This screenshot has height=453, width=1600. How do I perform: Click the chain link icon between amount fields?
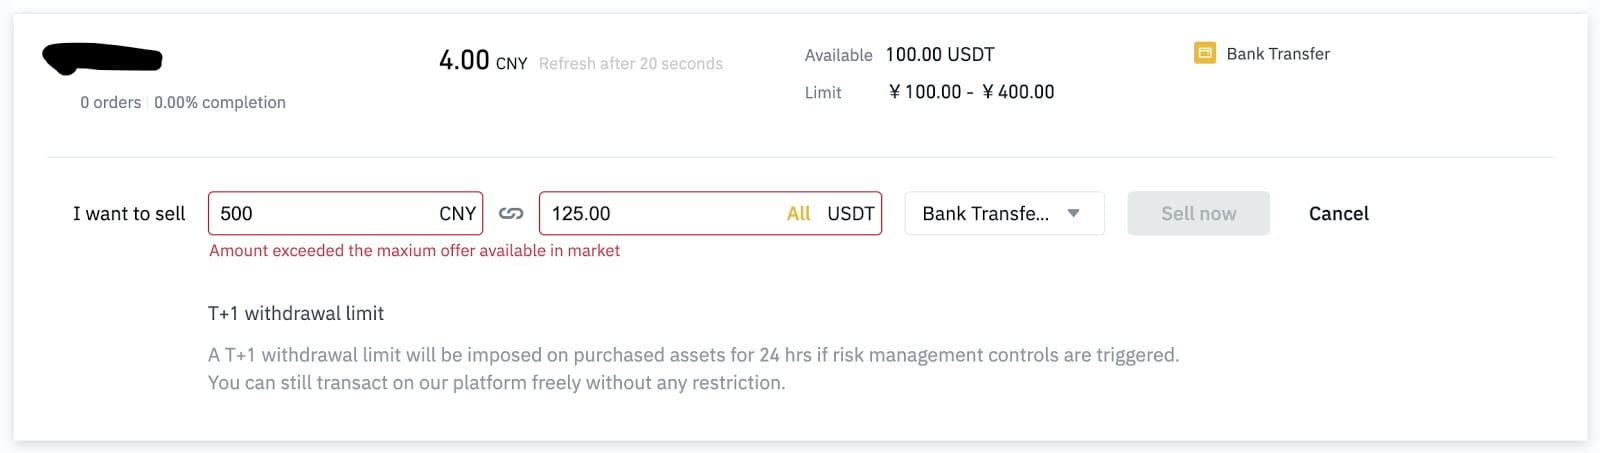[511, 214]
